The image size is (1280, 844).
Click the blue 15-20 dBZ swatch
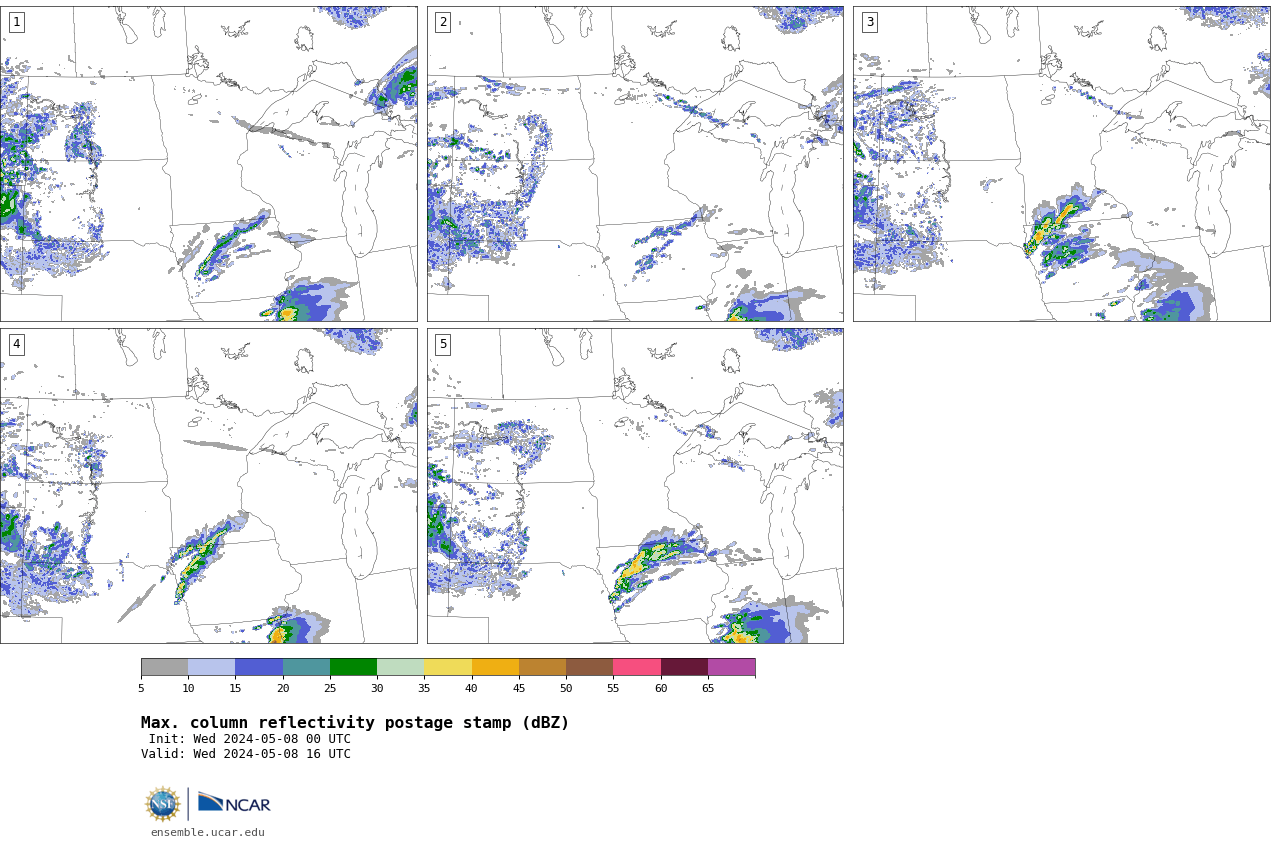coord(259,667)
